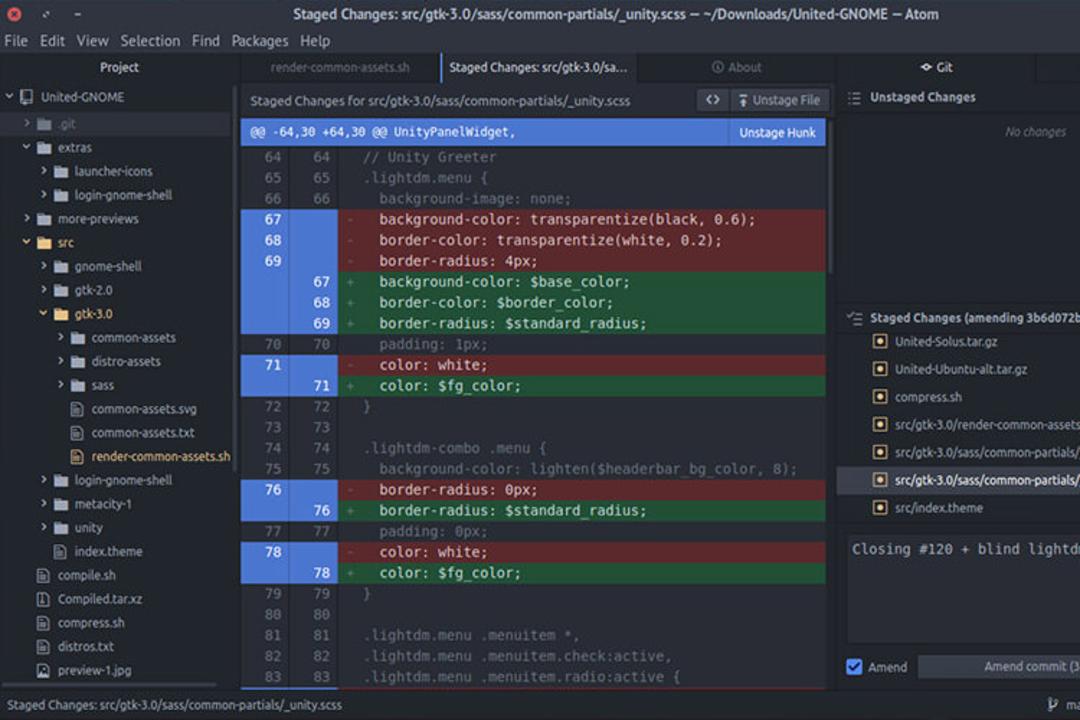This screenshot has width=1080, height=720.
Task: Click the diff view vertical scrollbar
Action: (830, 196)
